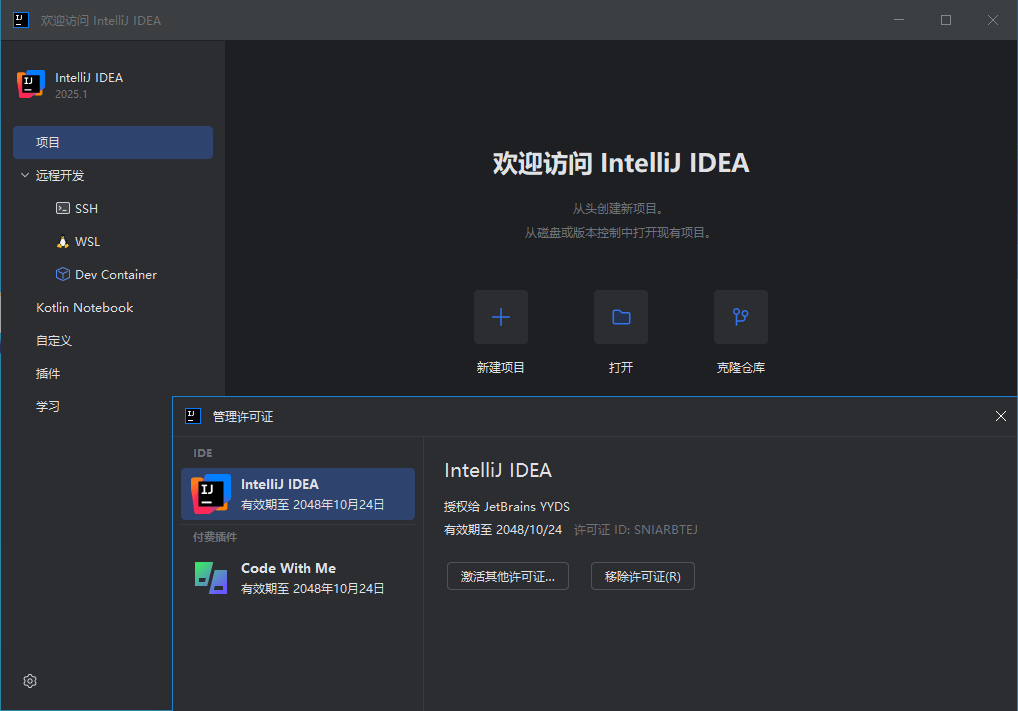The image size is (1018, 711).
Task: Click the IDE section header in license list
Action: [203, 453]
